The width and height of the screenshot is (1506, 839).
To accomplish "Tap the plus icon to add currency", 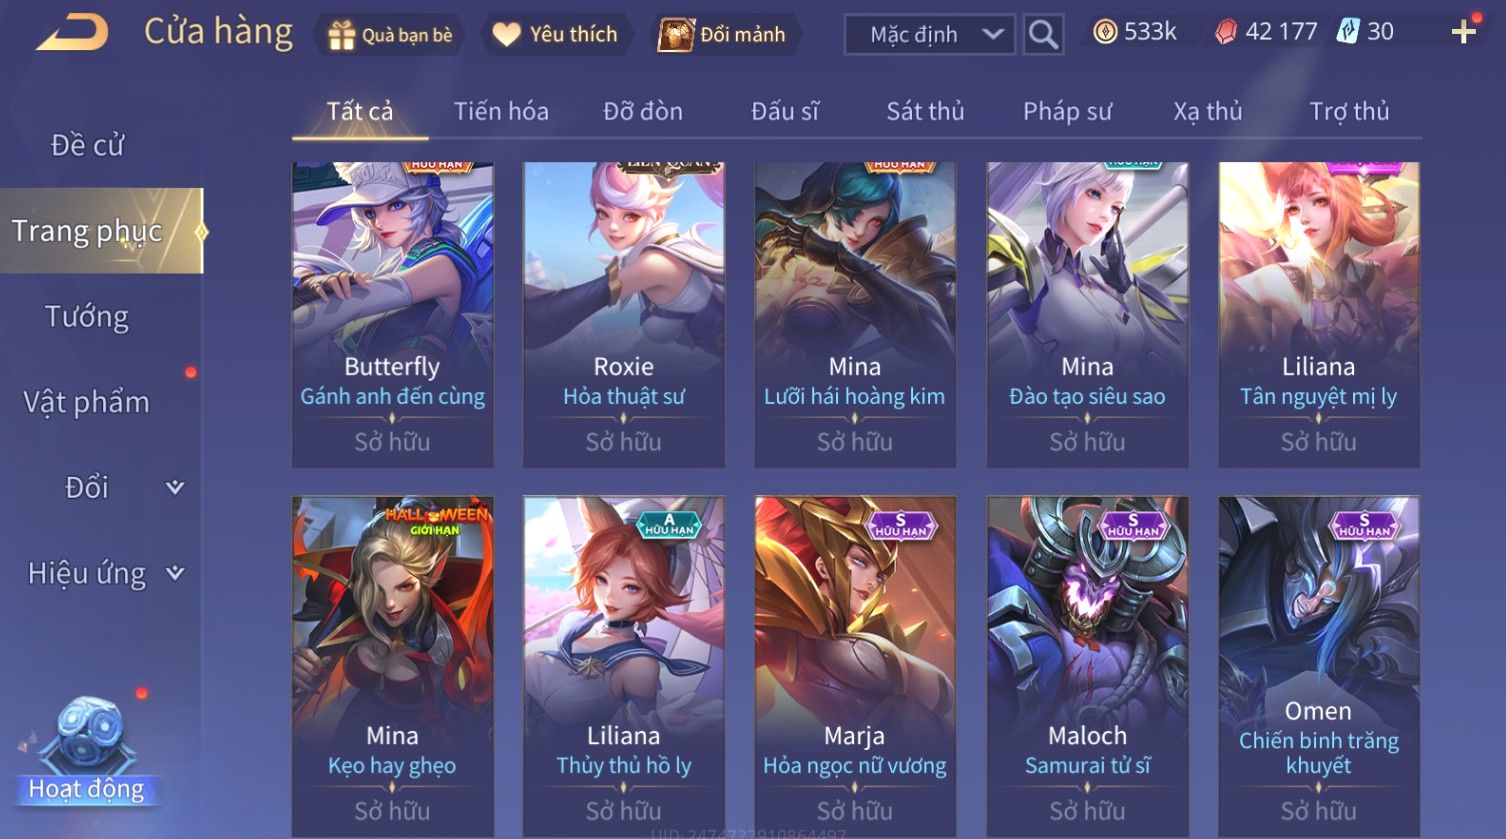I will tap(1464, 33).
